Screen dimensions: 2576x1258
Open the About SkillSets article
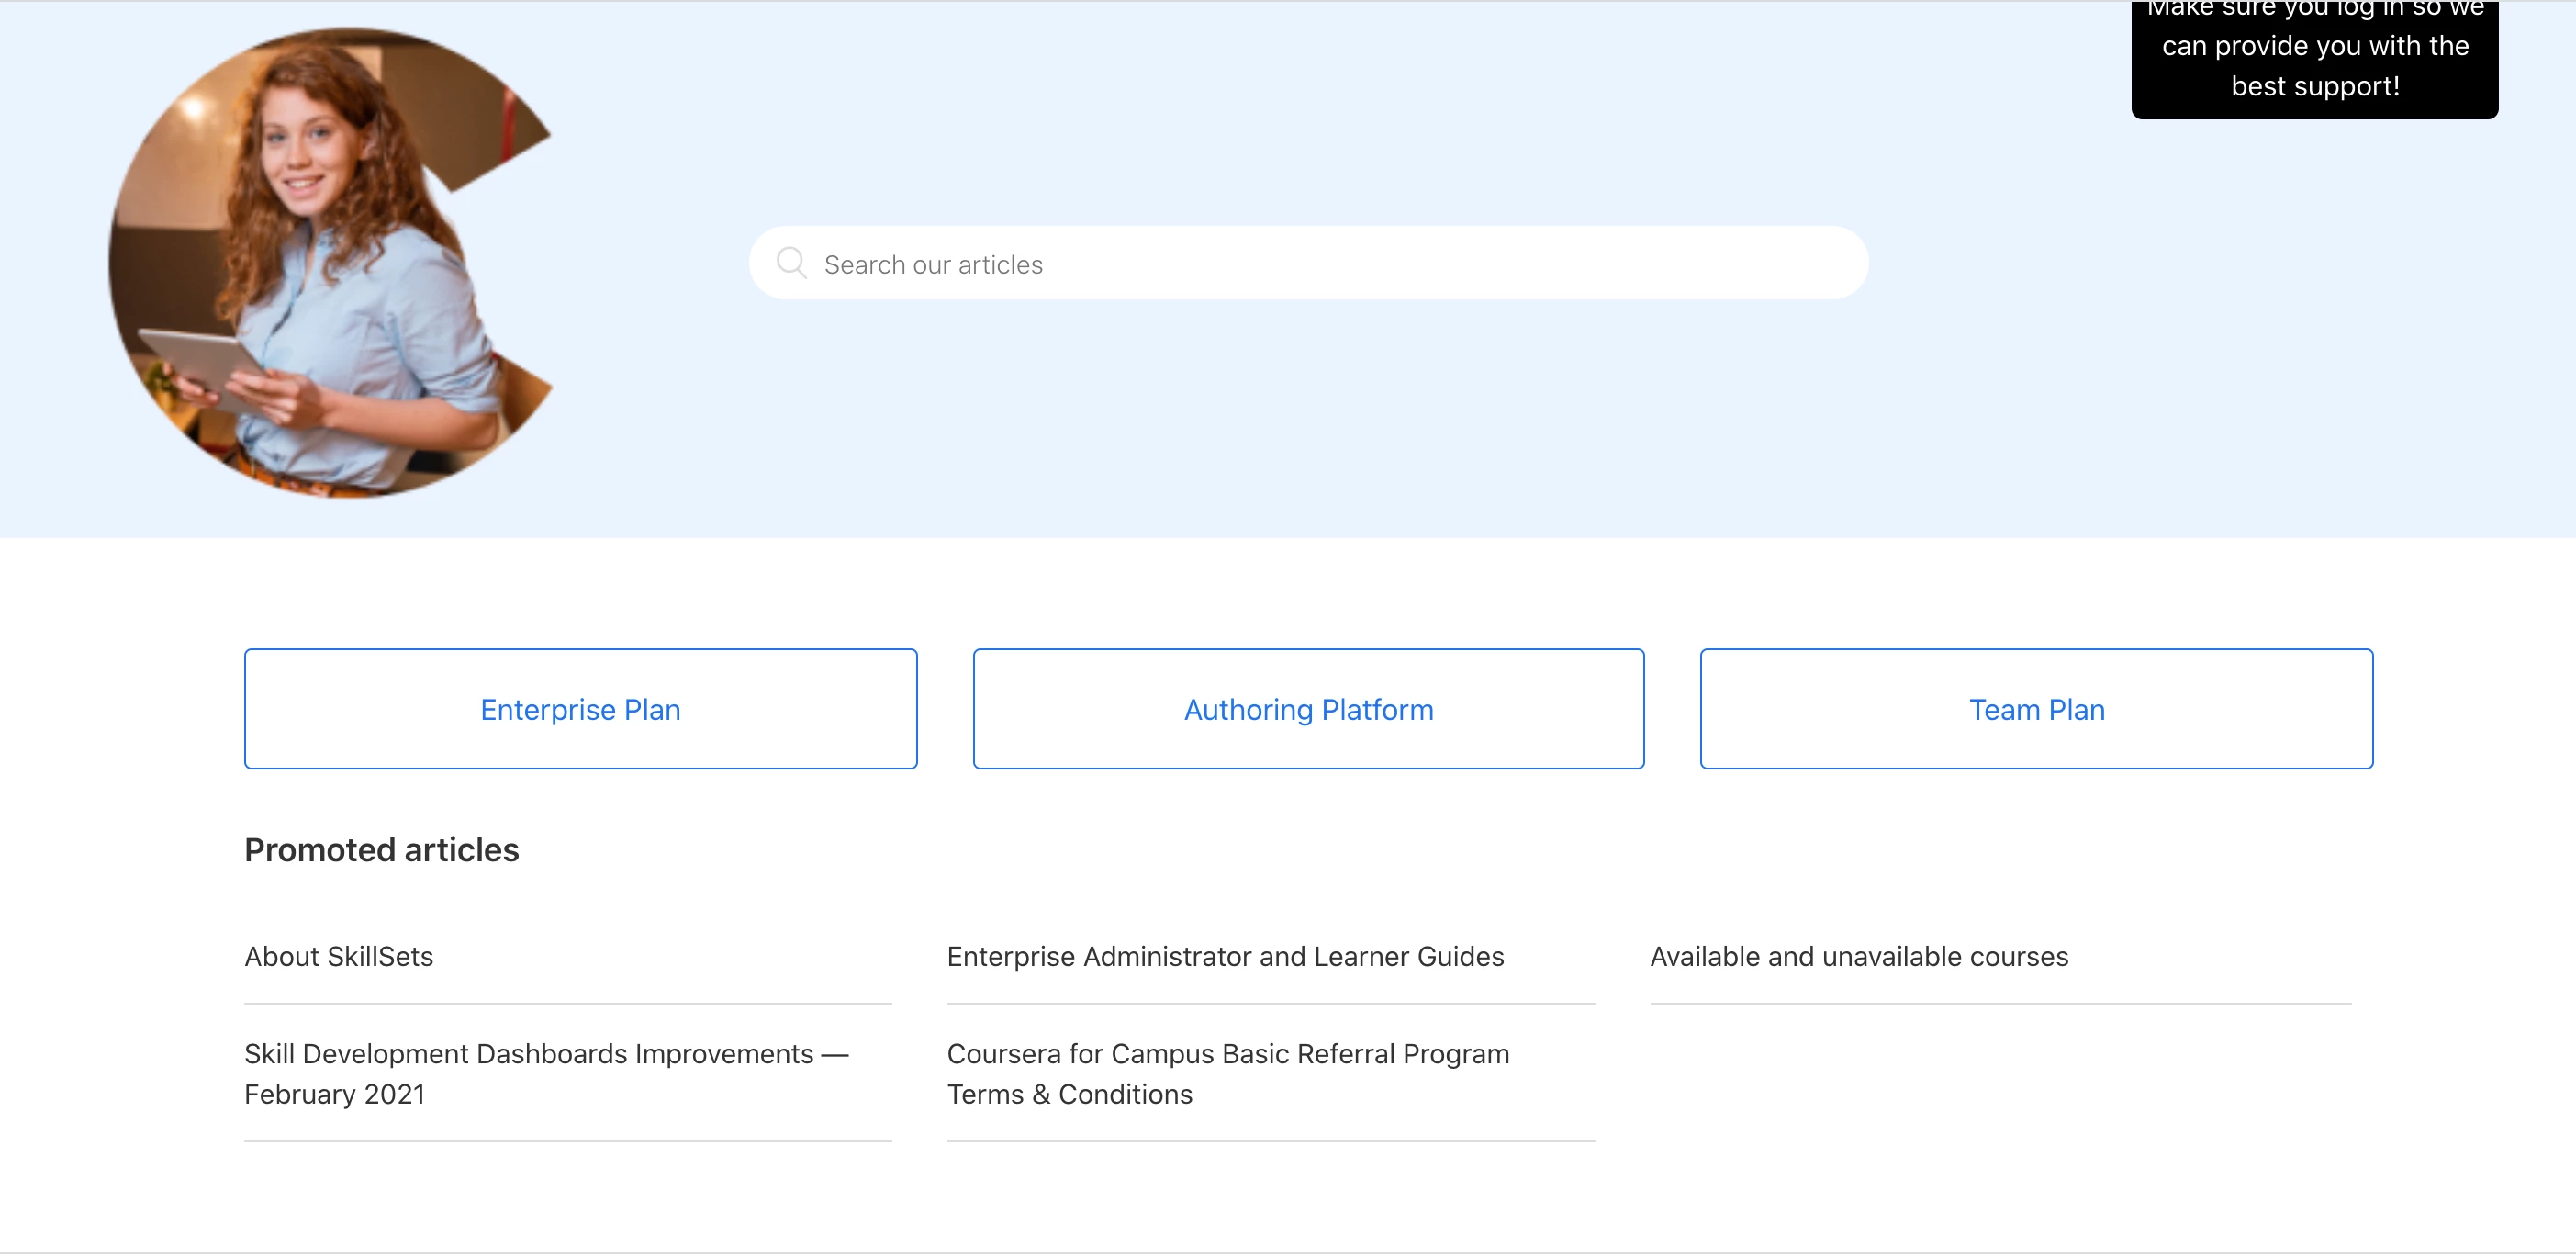click(338, 956)
